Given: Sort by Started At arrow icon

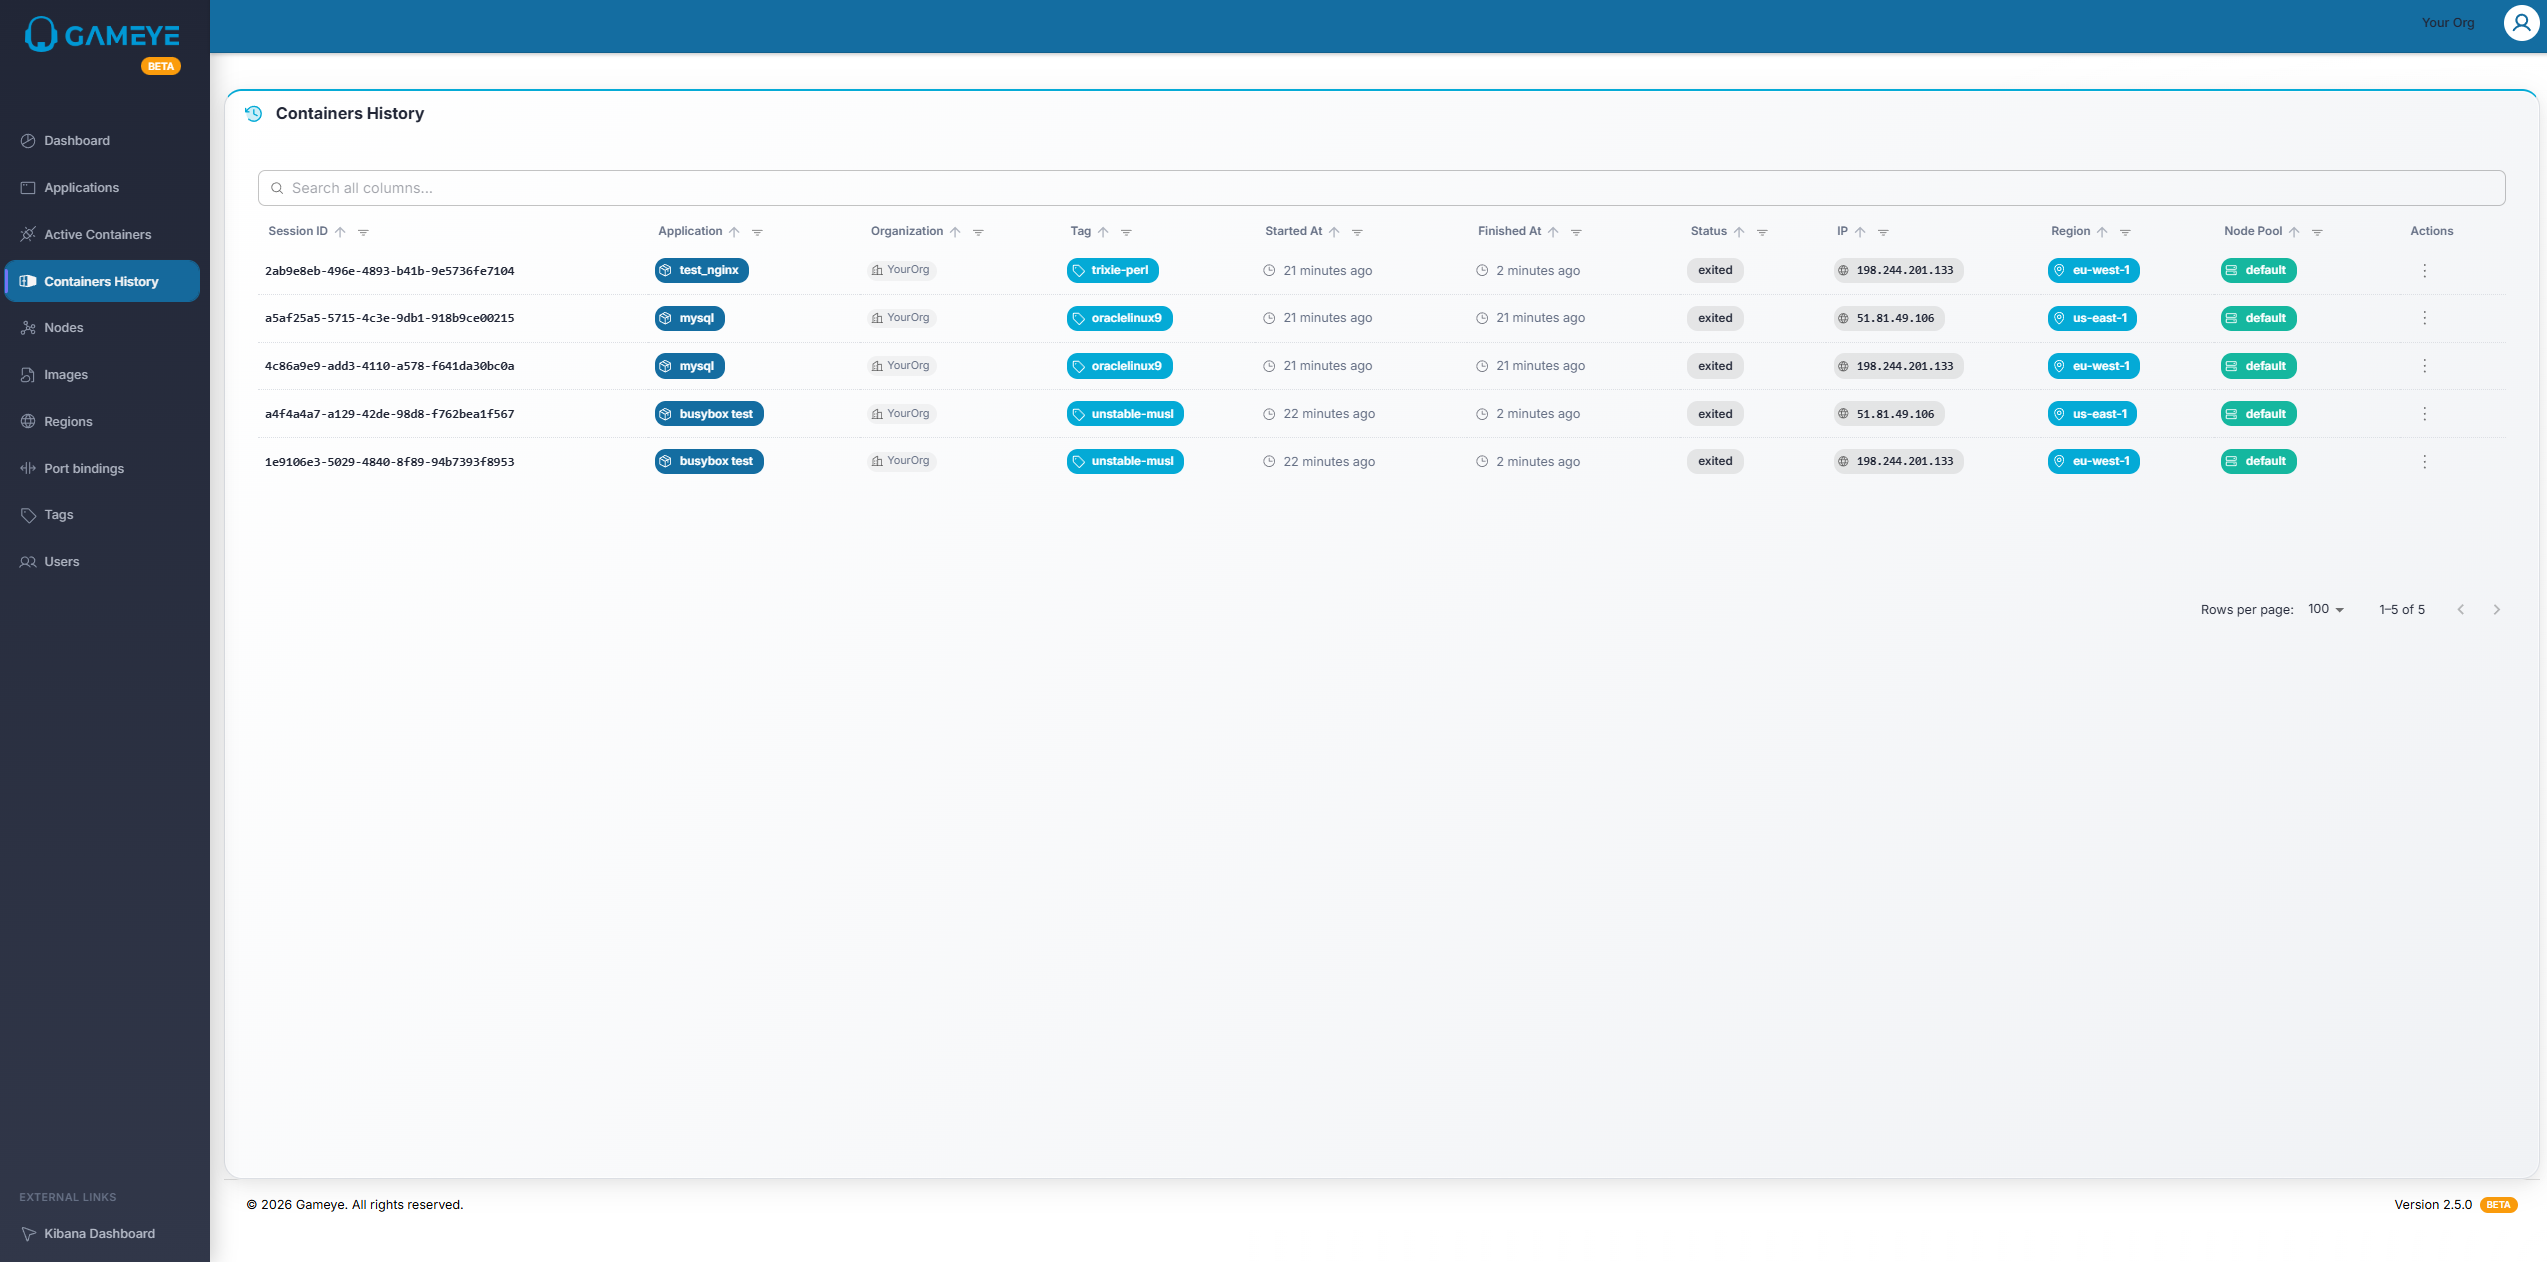Looking at the screenshot, I should [x=1334, y=232].
